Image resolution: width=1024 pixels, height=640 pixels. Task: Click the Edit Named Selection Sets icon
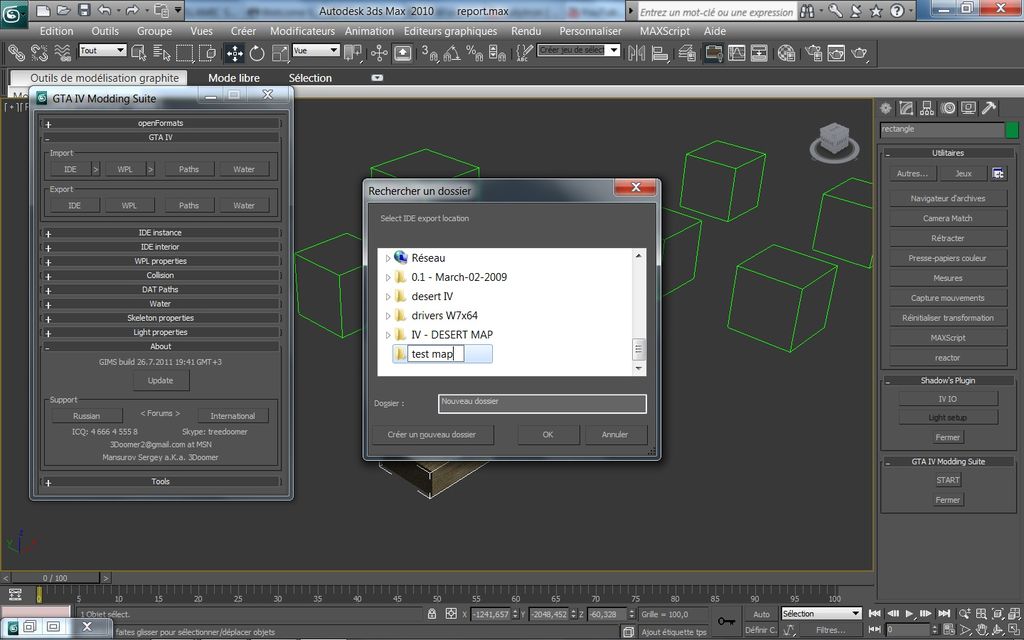[x=523, y=53]
